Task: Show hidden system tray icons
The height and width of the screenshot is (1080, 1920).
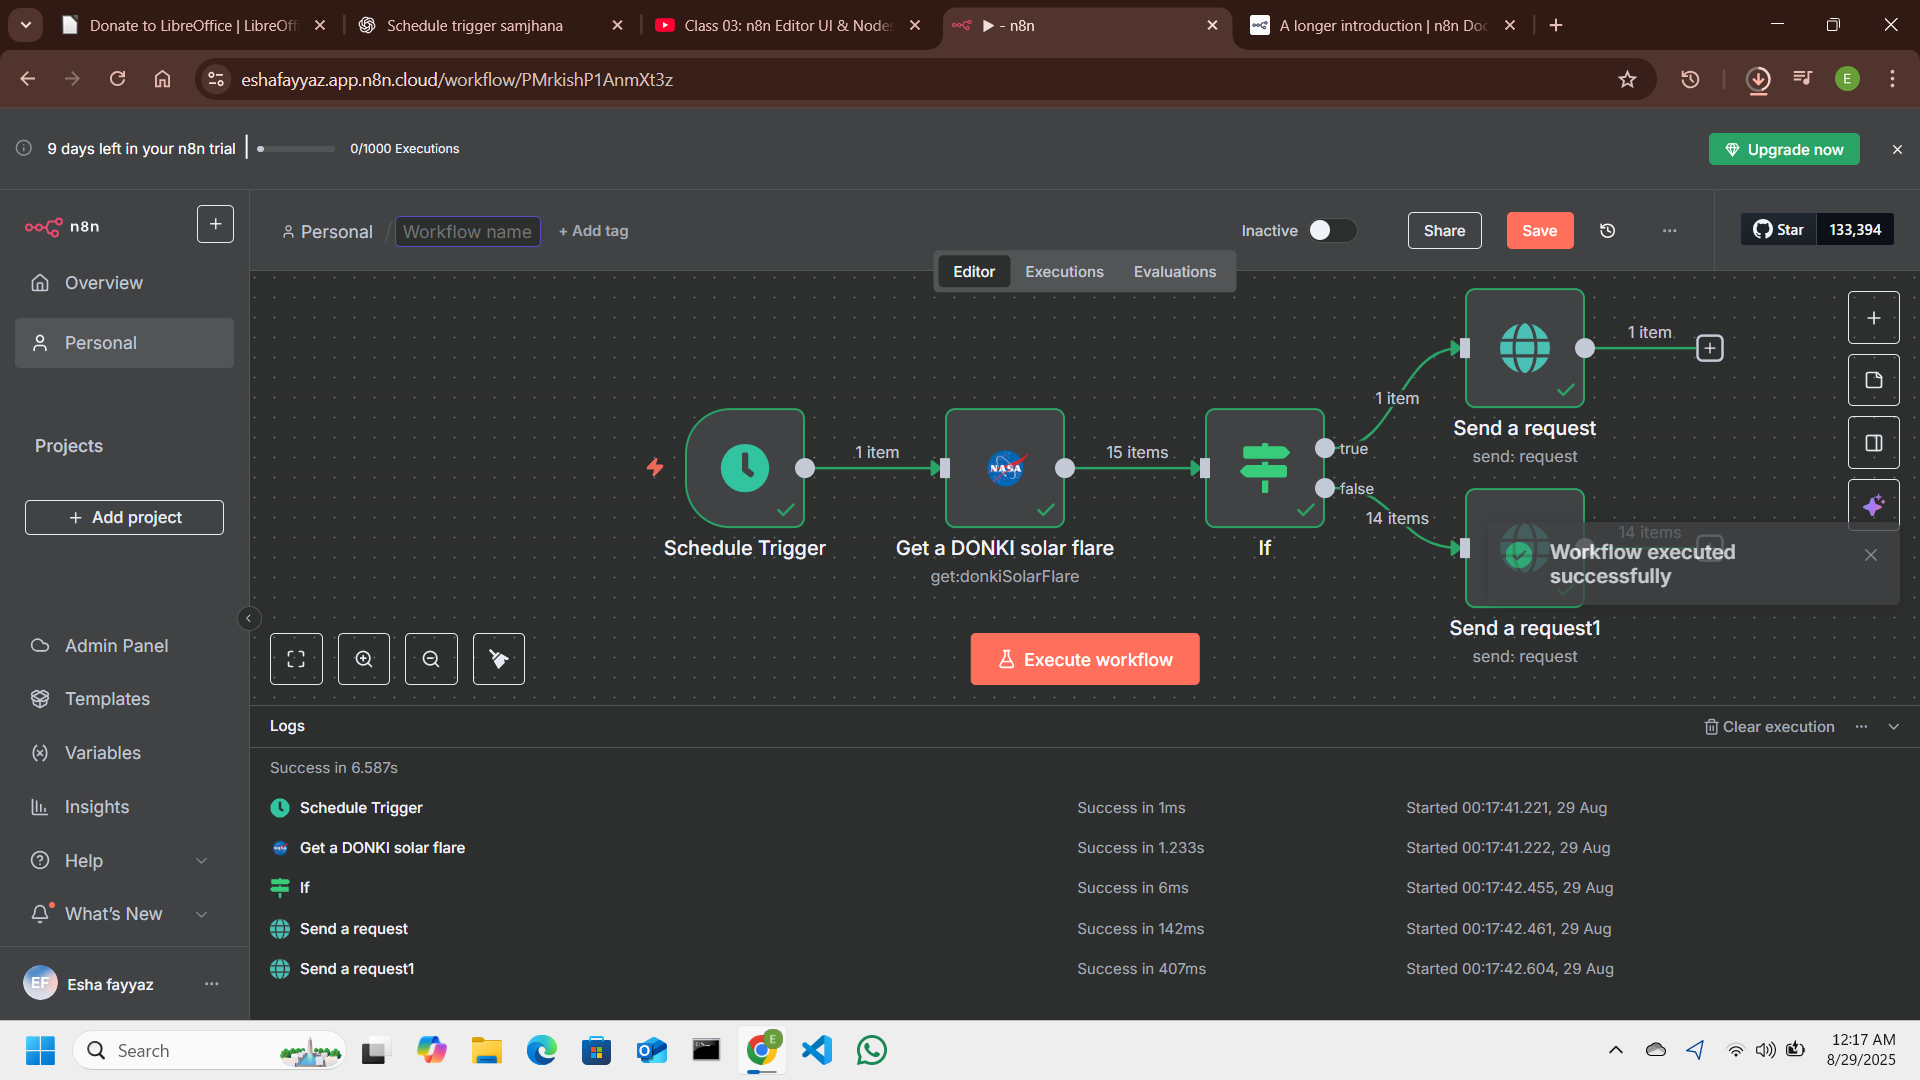Action: pos(1615,1050)
